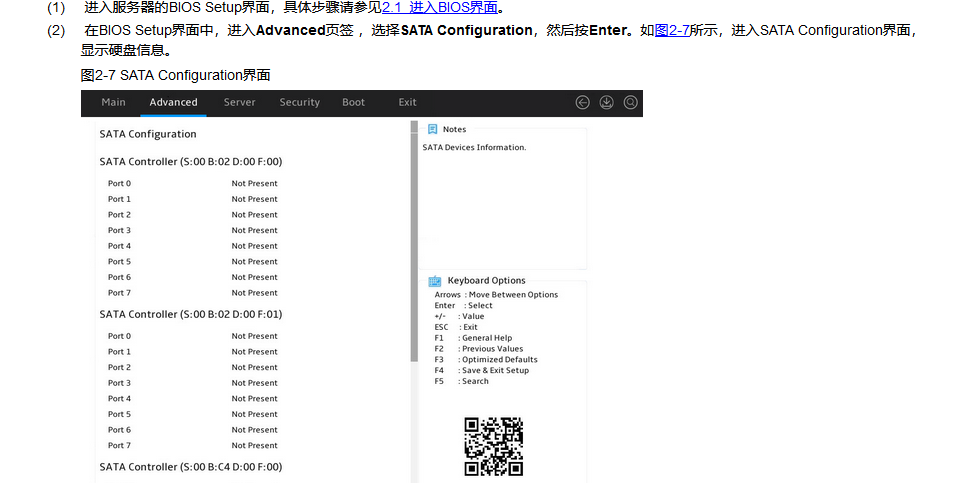The height and width of the screenshot is (501, 962).
Task: Click Port 6 under controller F:01
Action: [119, 430]
